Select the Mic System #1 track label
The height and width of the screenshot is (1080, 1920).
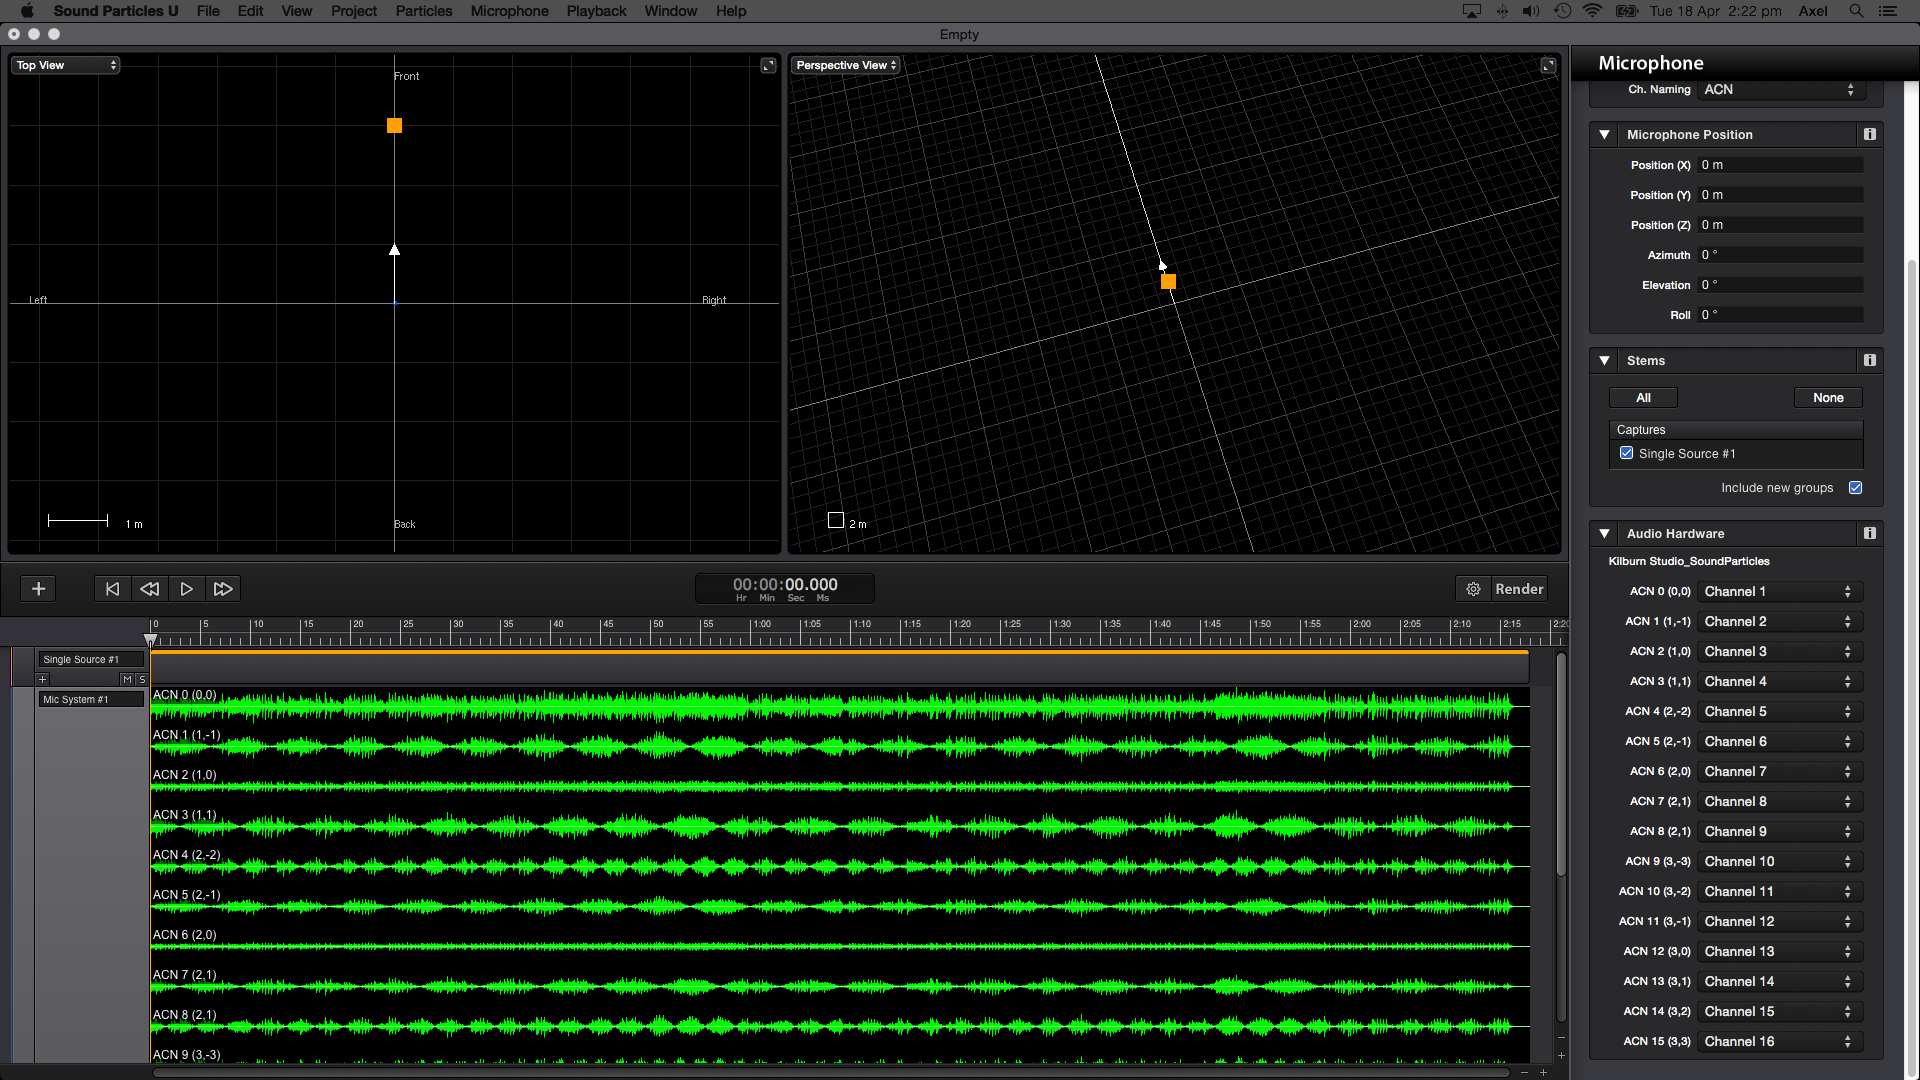[x=91, y=699]
